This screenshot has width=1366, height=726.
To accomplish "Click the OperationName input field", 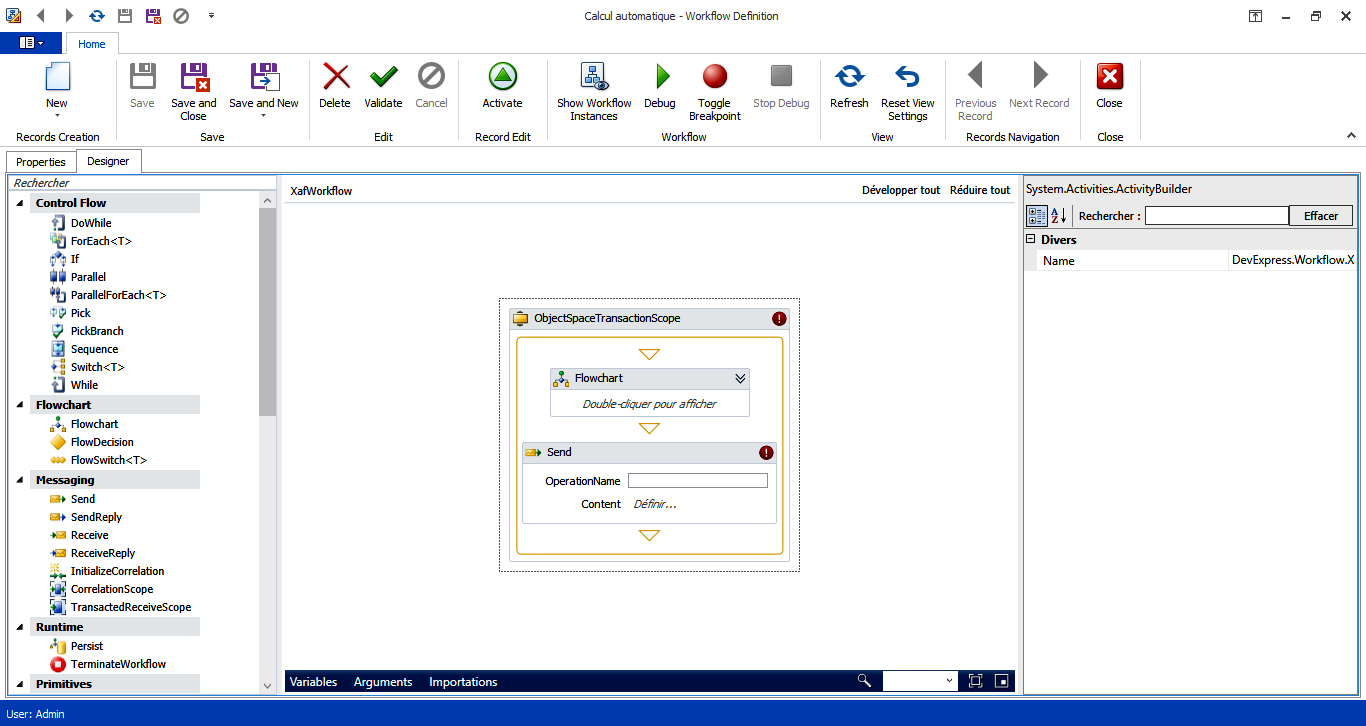I will [x=698, y=481].
